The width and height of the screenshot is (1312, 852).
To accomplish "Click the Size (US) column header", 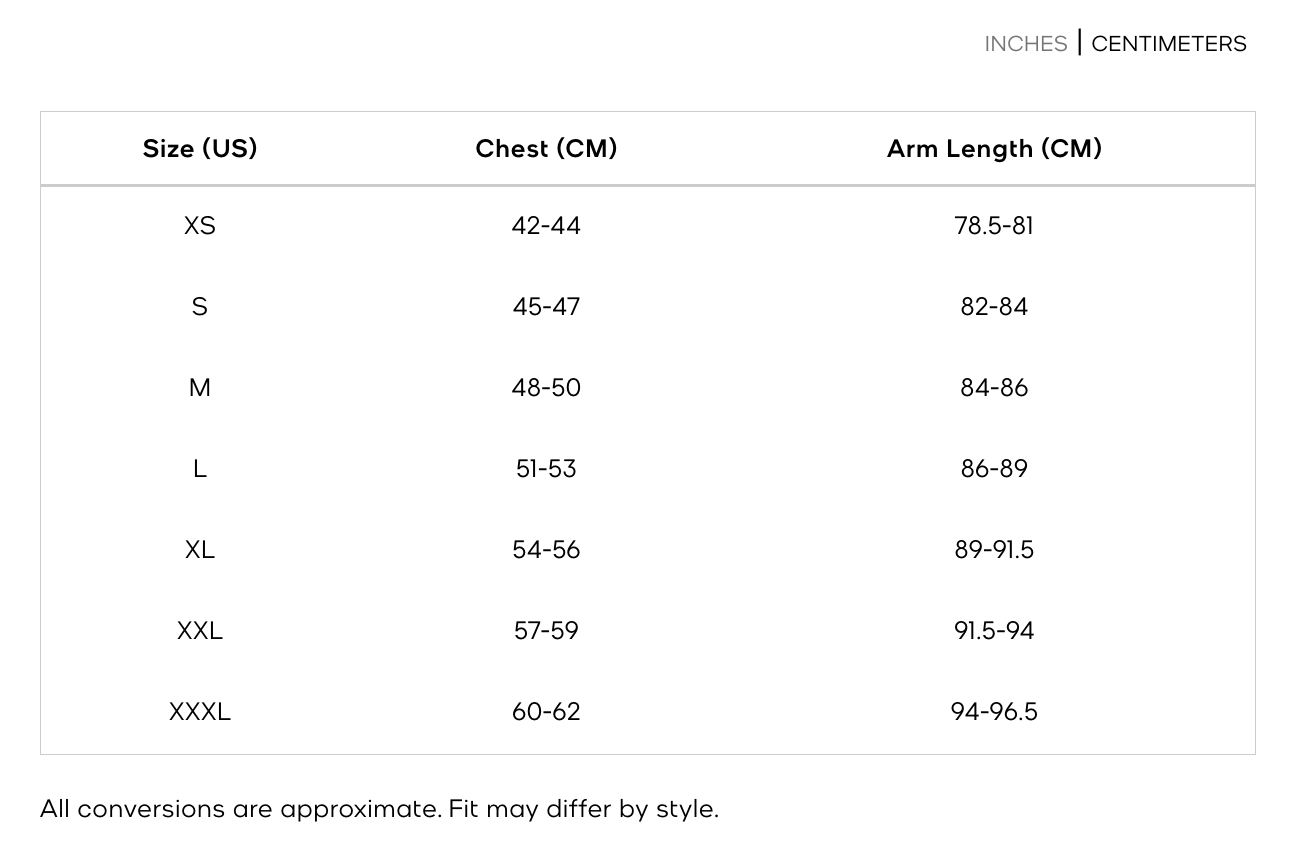I will click(200, 149).
